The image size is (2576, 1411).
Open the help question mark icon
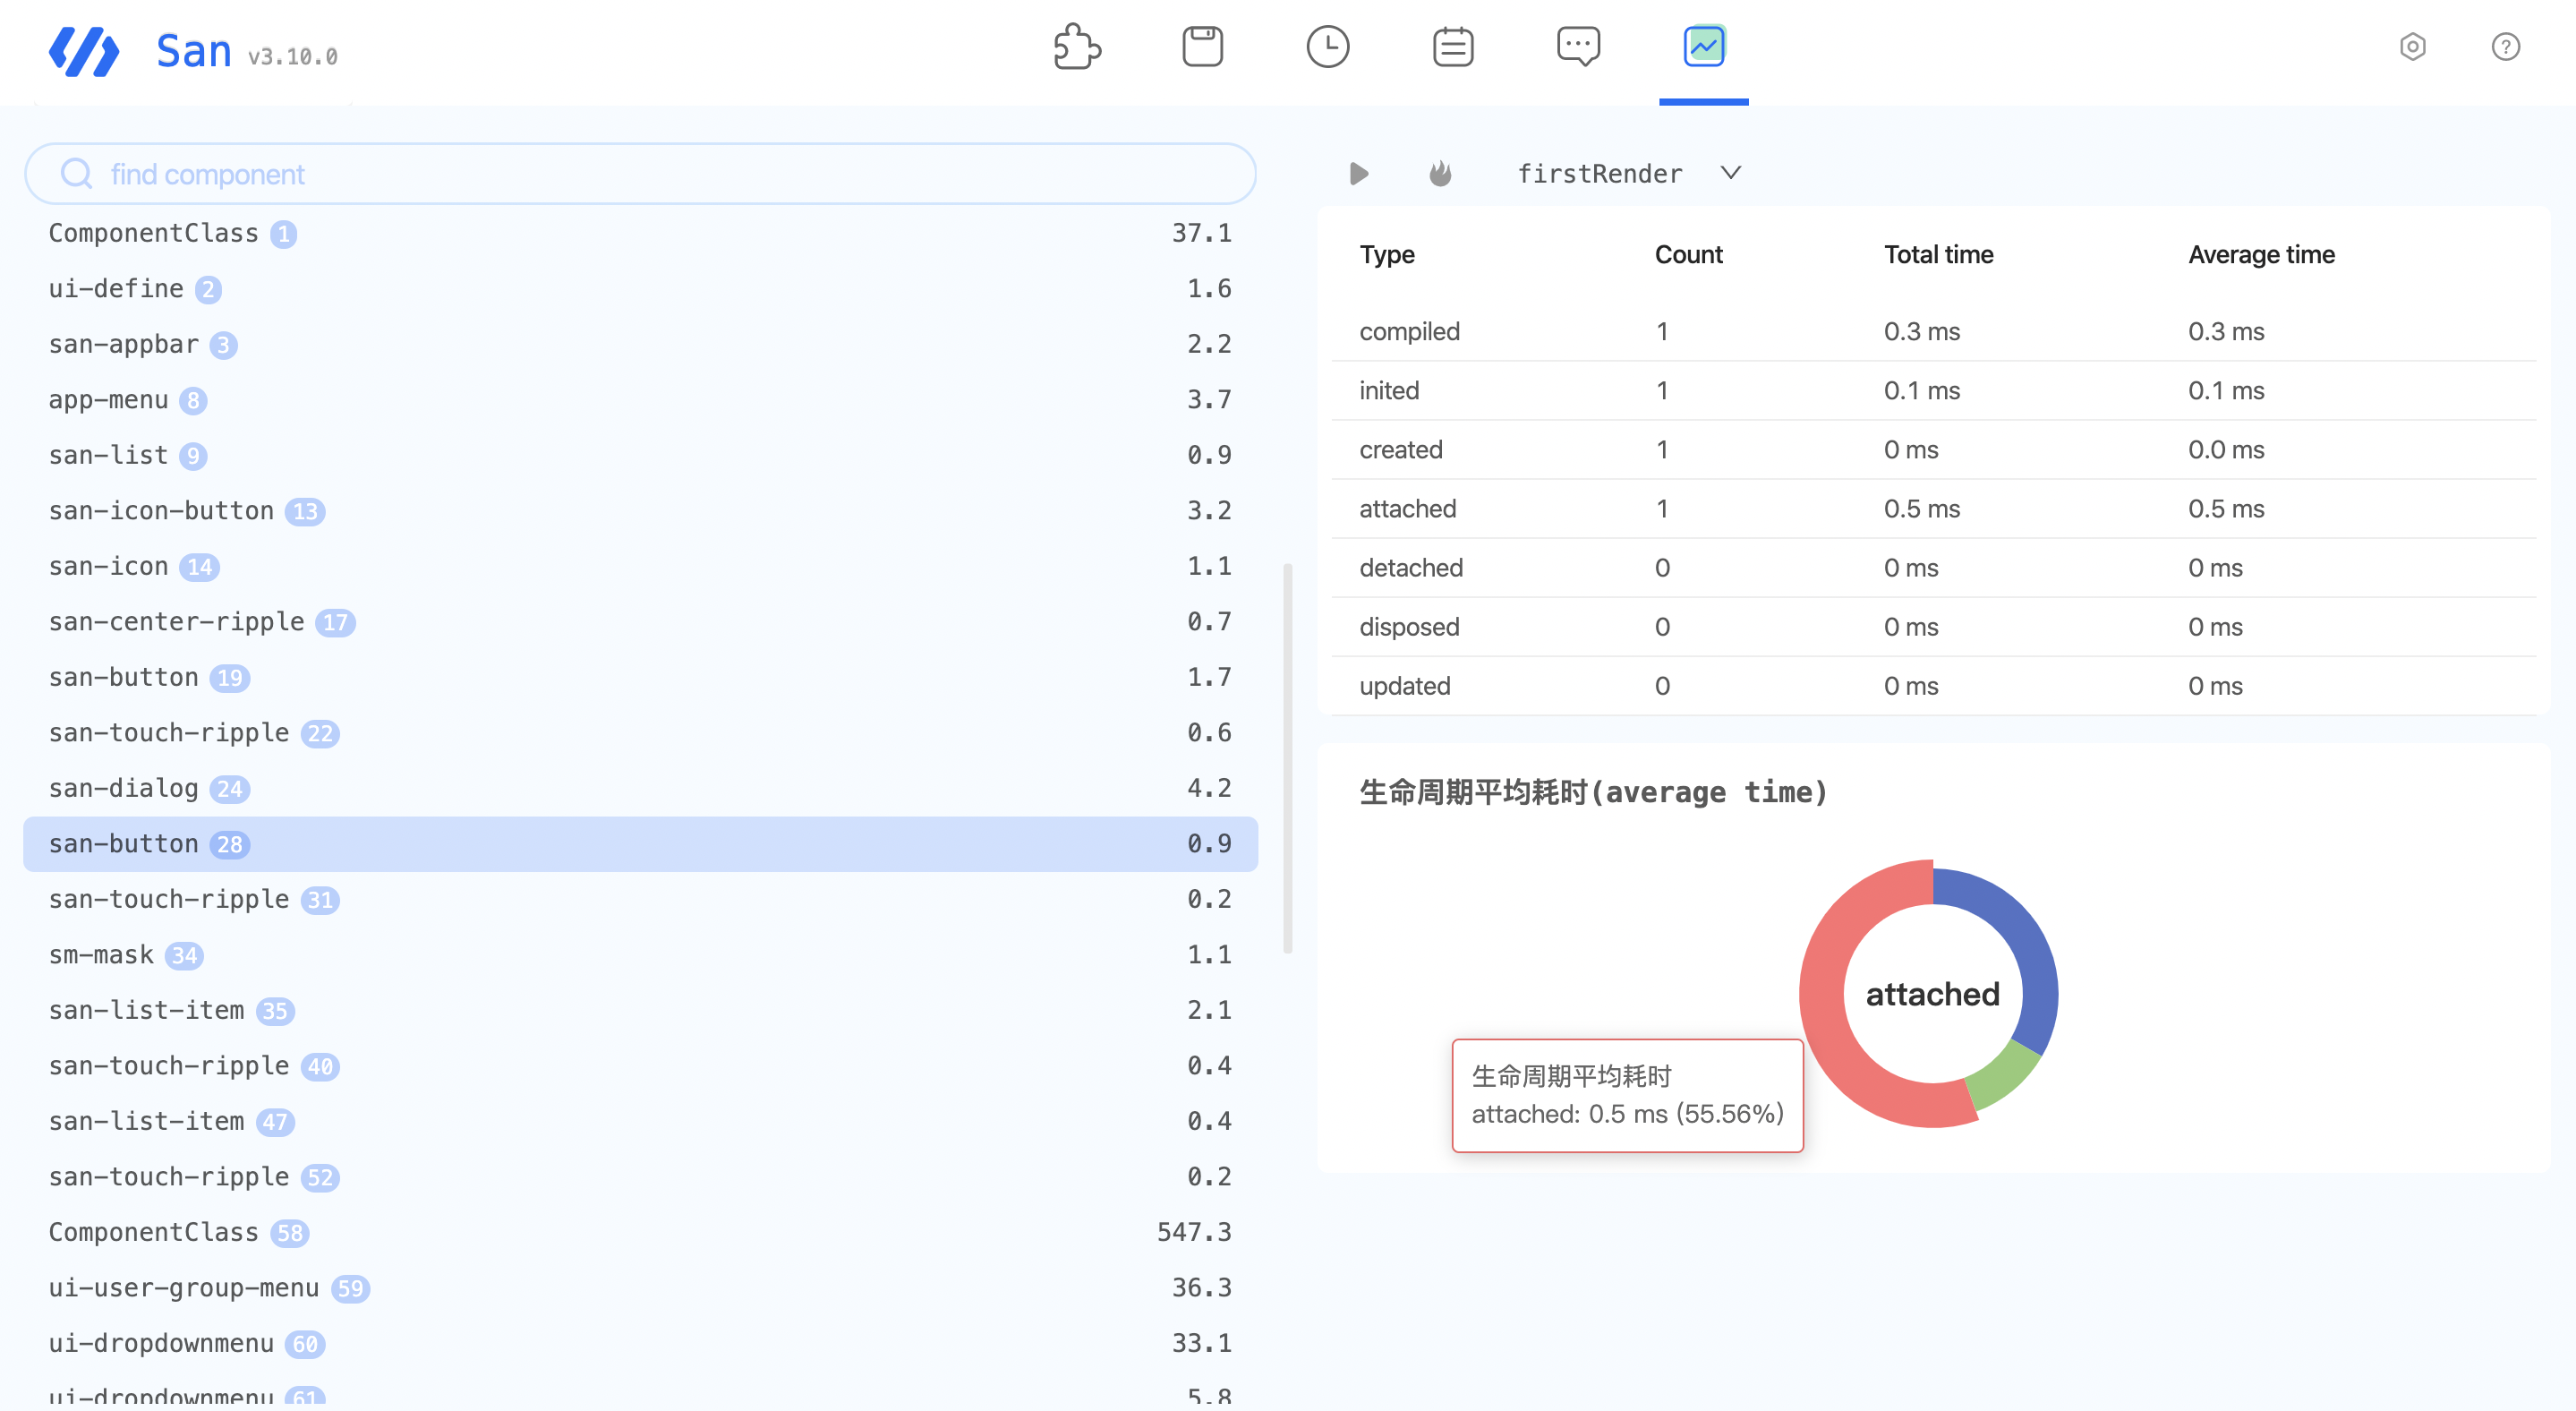(2505, 47)
